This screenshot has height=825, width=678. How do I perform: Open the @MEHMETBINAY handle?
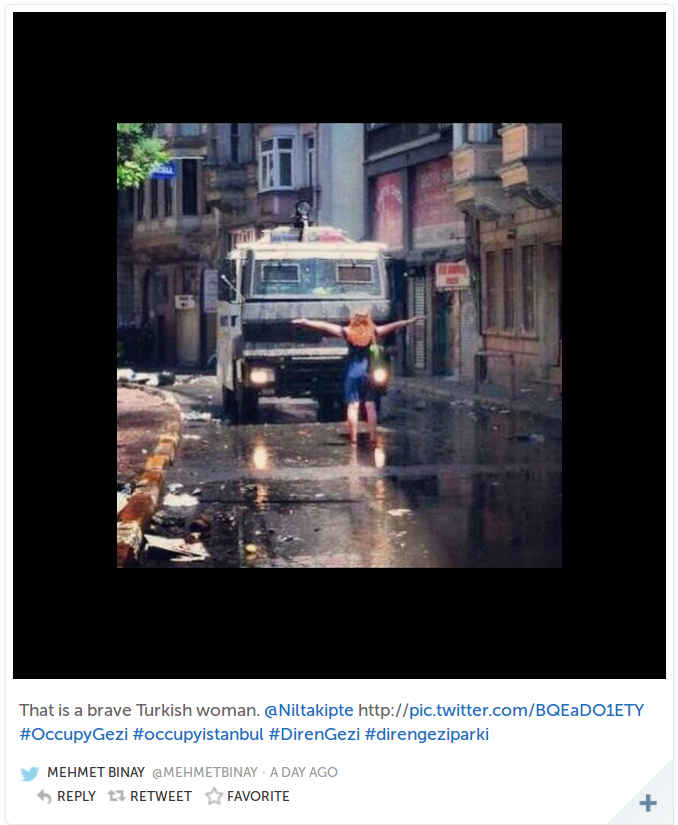click(x=205, y=772)
